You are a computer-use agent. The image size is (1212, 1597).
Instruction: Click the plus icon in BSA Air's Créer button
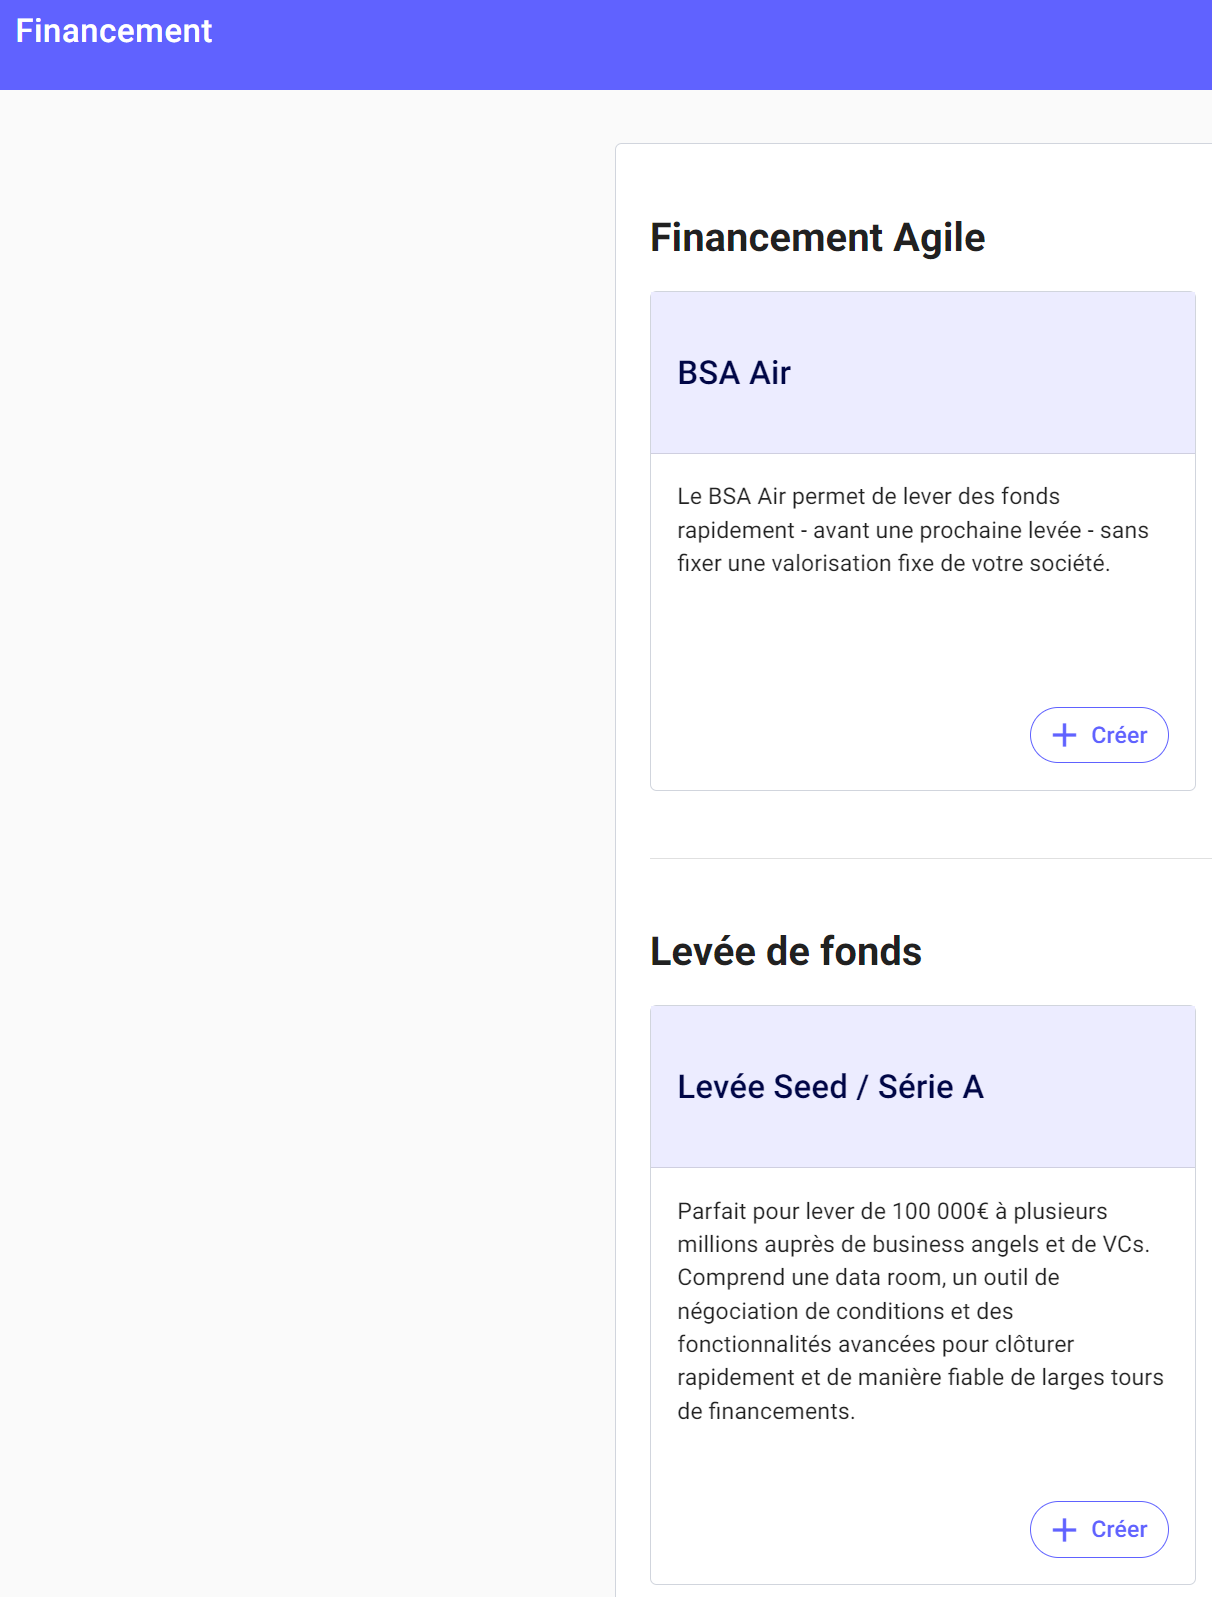[x=1065, y=735]
